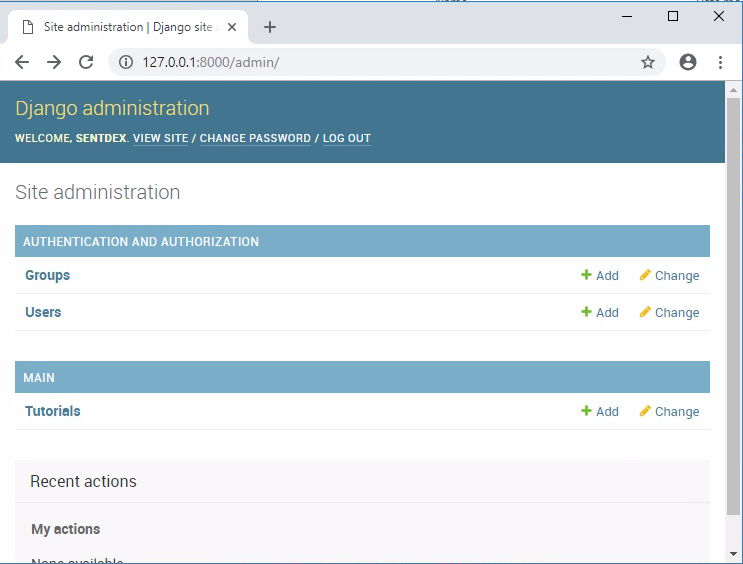View site information icon in address bar

click(x=126, y=62)
